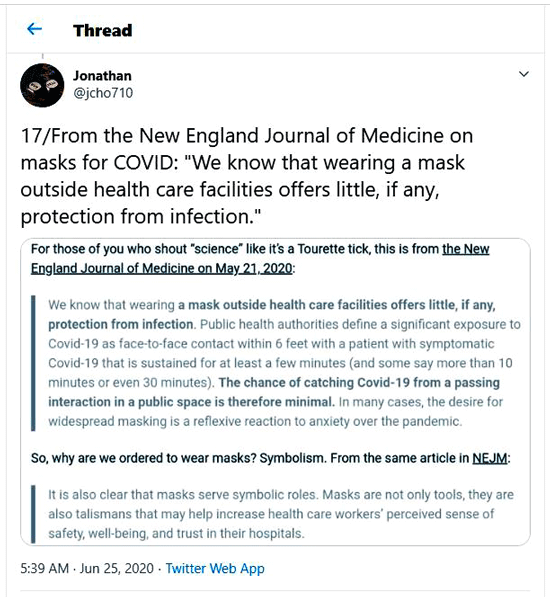Screen dimensions: 550x597
Task: Open the display name Jonathan
Action: [102, 76]
